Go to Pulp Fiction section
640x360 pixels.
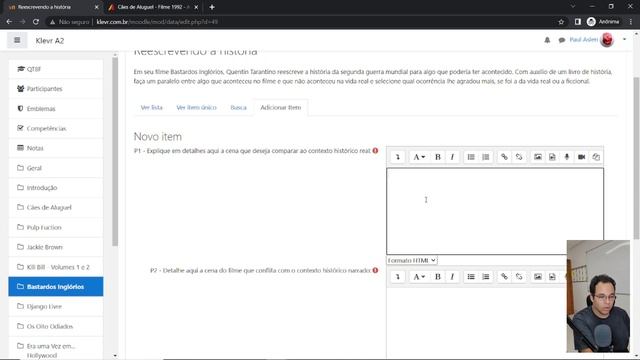[x=56, y=227]
